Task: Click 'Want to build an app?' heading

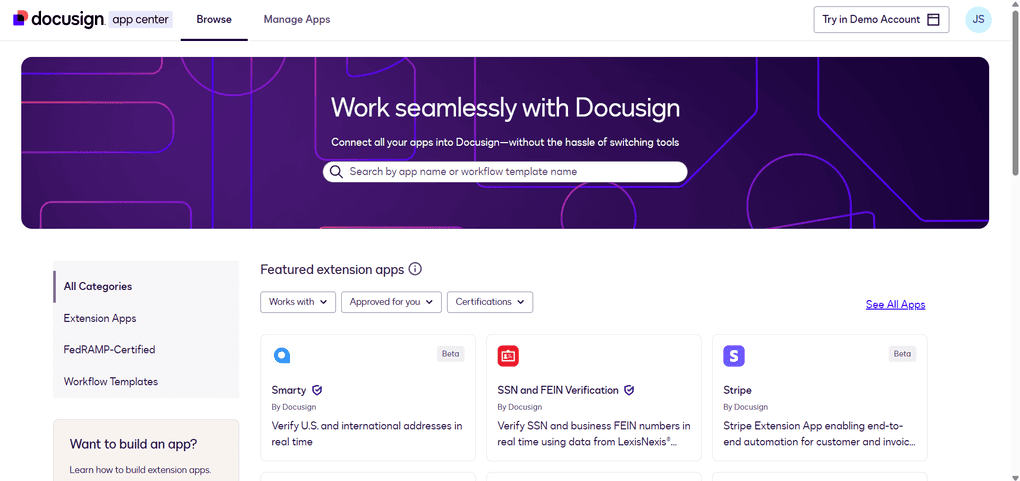Action: point(133,445)
